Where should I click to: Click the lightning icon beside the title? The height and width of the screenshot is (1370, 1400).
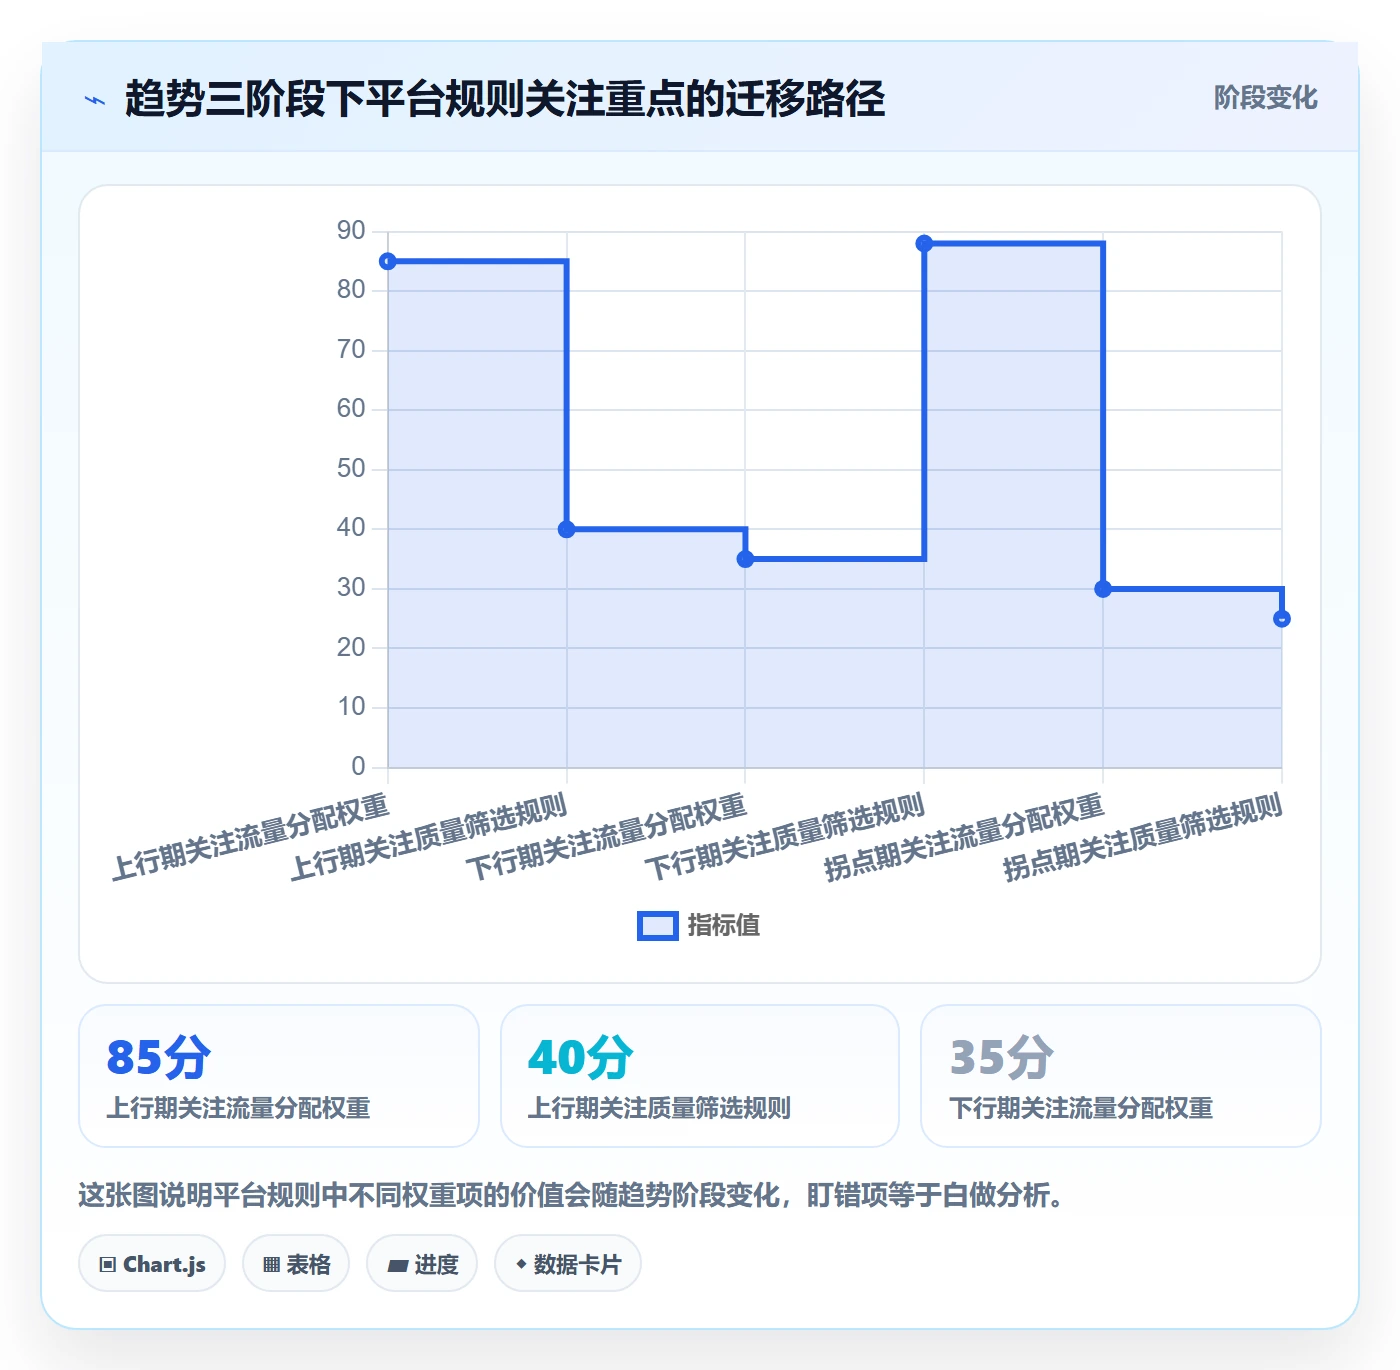95,100
